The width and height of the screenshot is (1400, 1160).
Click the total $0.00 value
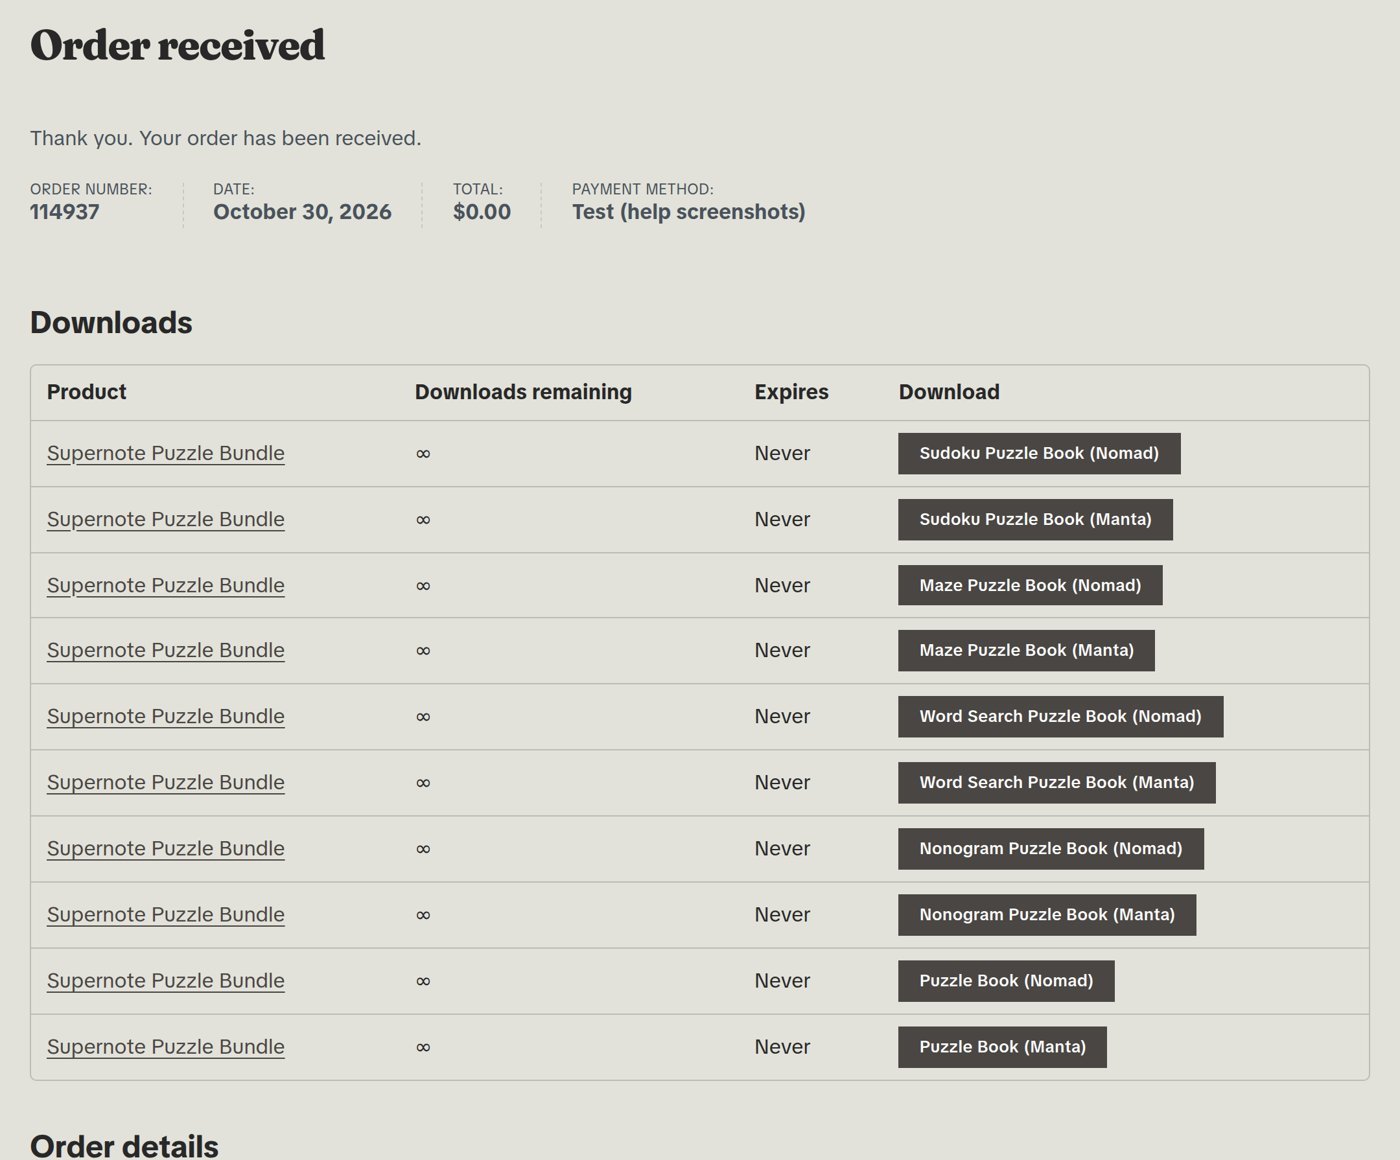tap(482, 212)
